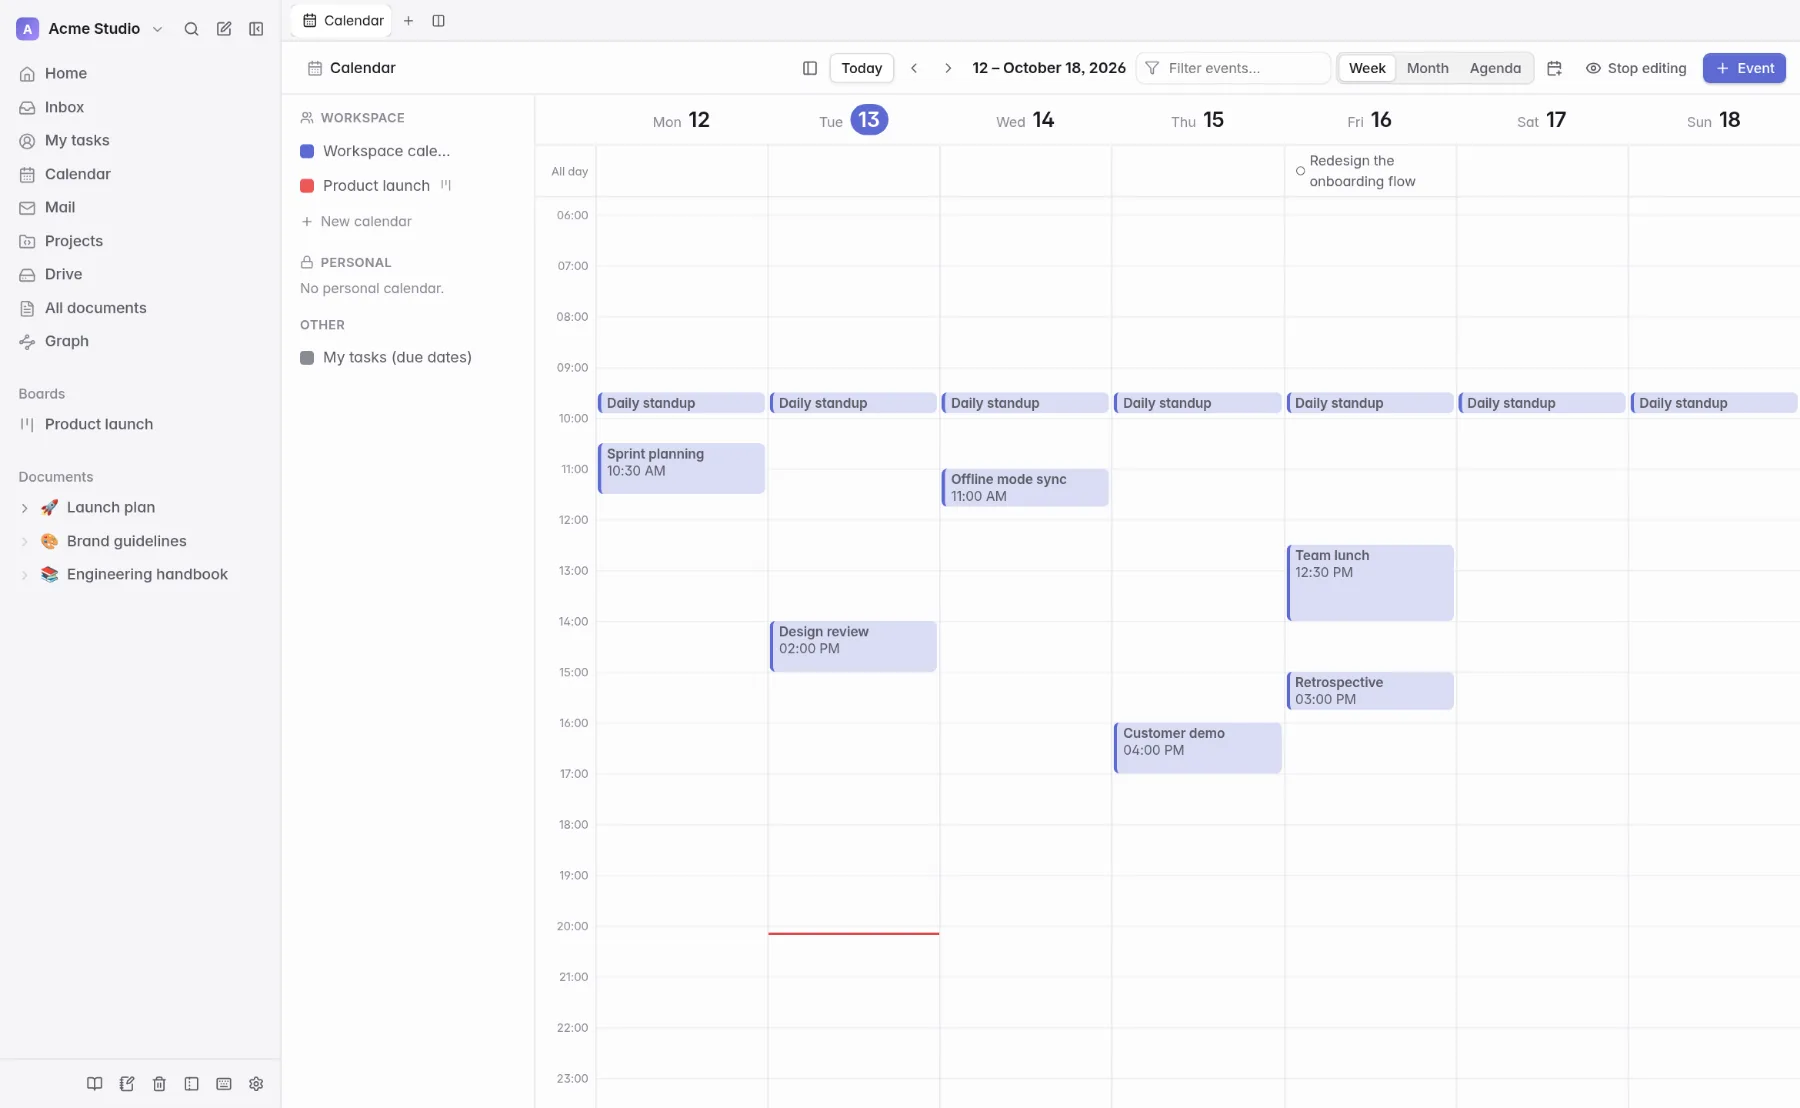Click the calendar sync icon beside Agenda

(x=1554, y=68)
